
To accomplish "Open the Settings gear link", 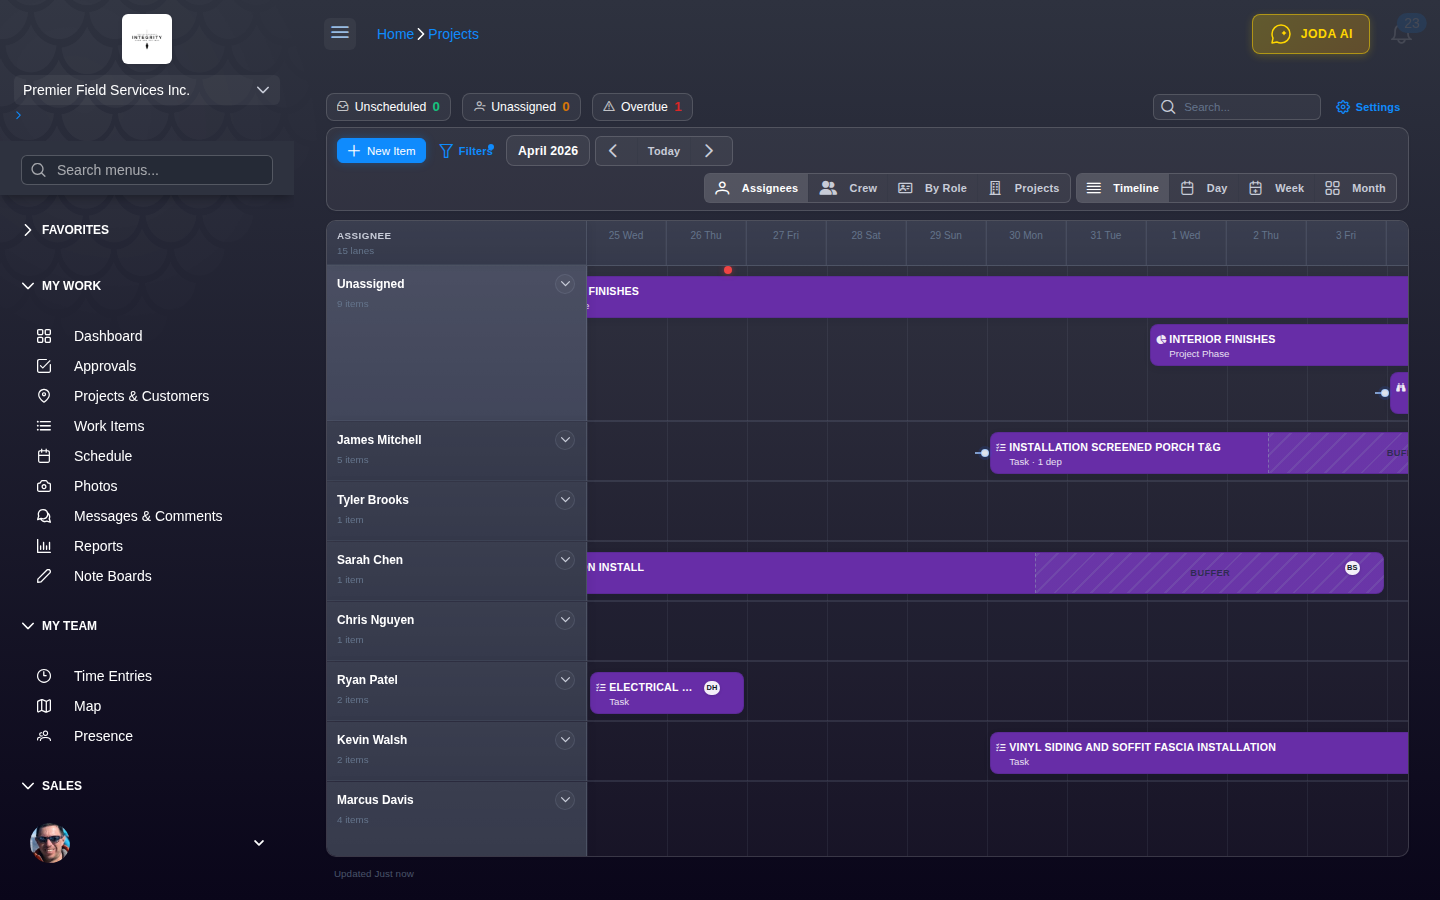I will 1368,107.
